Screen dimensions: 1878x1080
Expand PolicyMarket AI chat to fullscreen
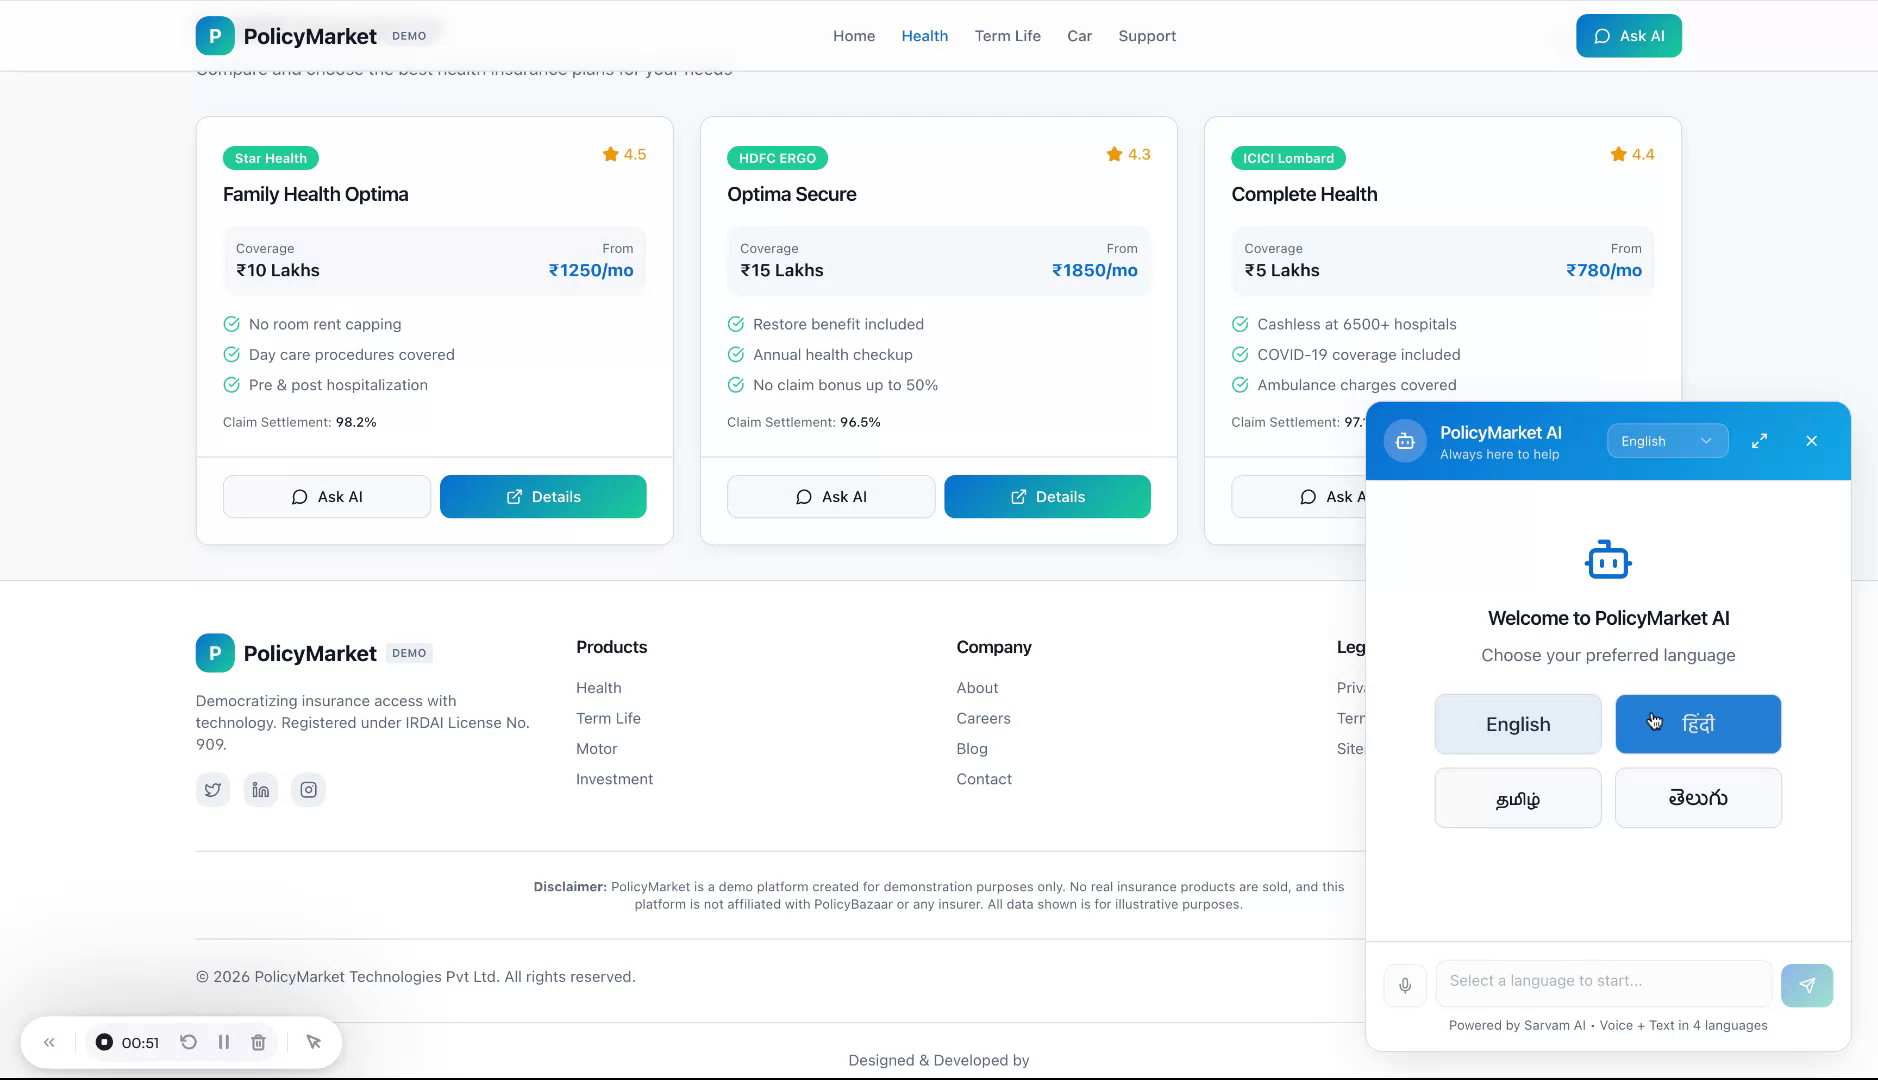tap(1760, 440)
